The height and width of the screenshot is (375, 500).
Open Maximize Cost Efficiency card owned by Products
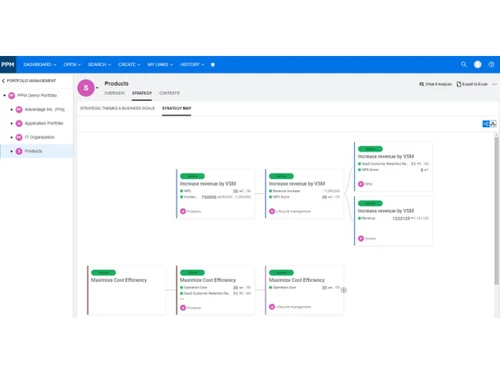(x=215, y=290)
